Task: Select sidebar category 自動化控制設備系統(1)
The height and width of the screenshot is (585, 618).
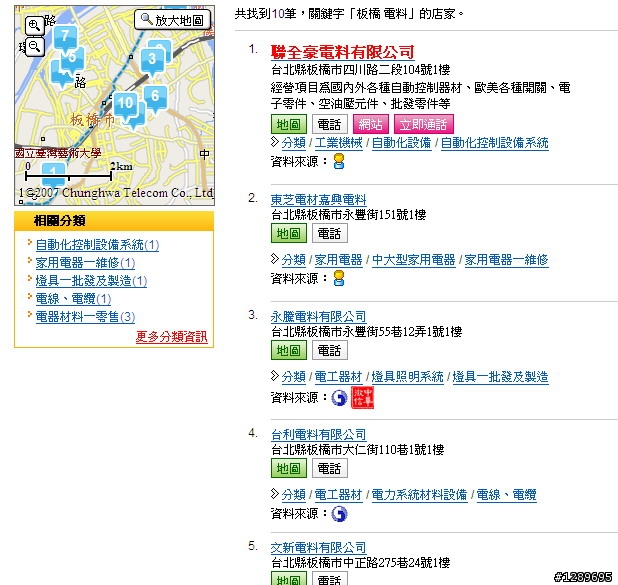Action: click(97, 245)
